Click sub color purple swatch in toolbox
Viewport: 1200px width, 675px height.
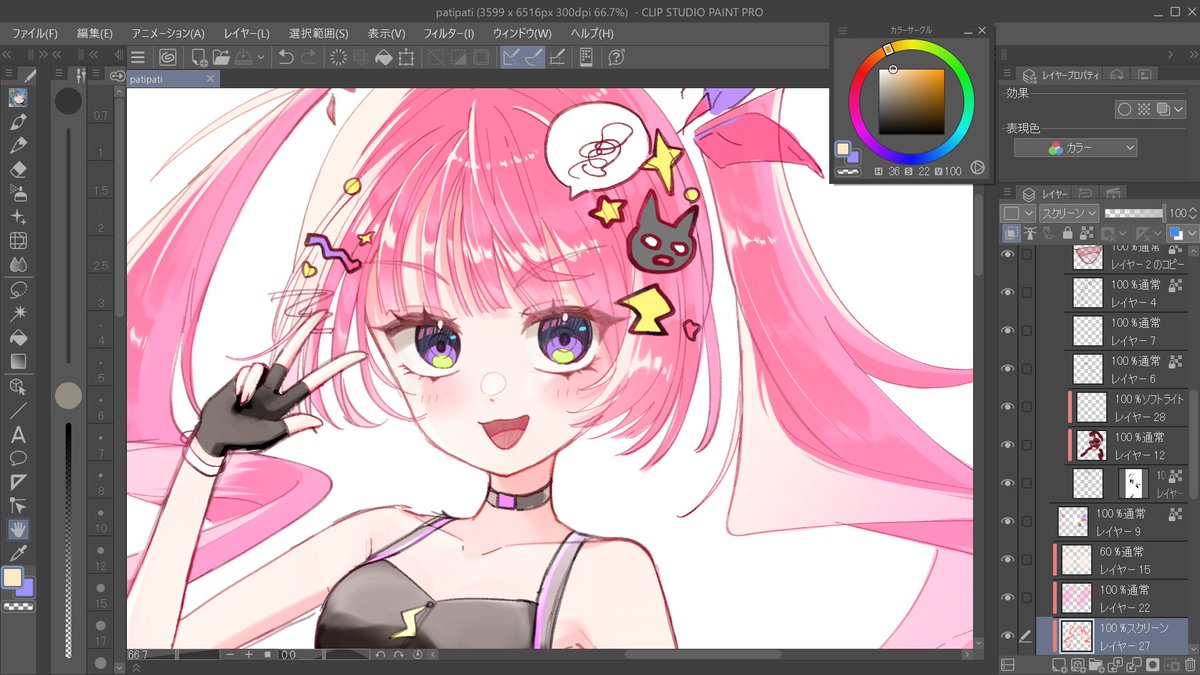click(26, 589)
